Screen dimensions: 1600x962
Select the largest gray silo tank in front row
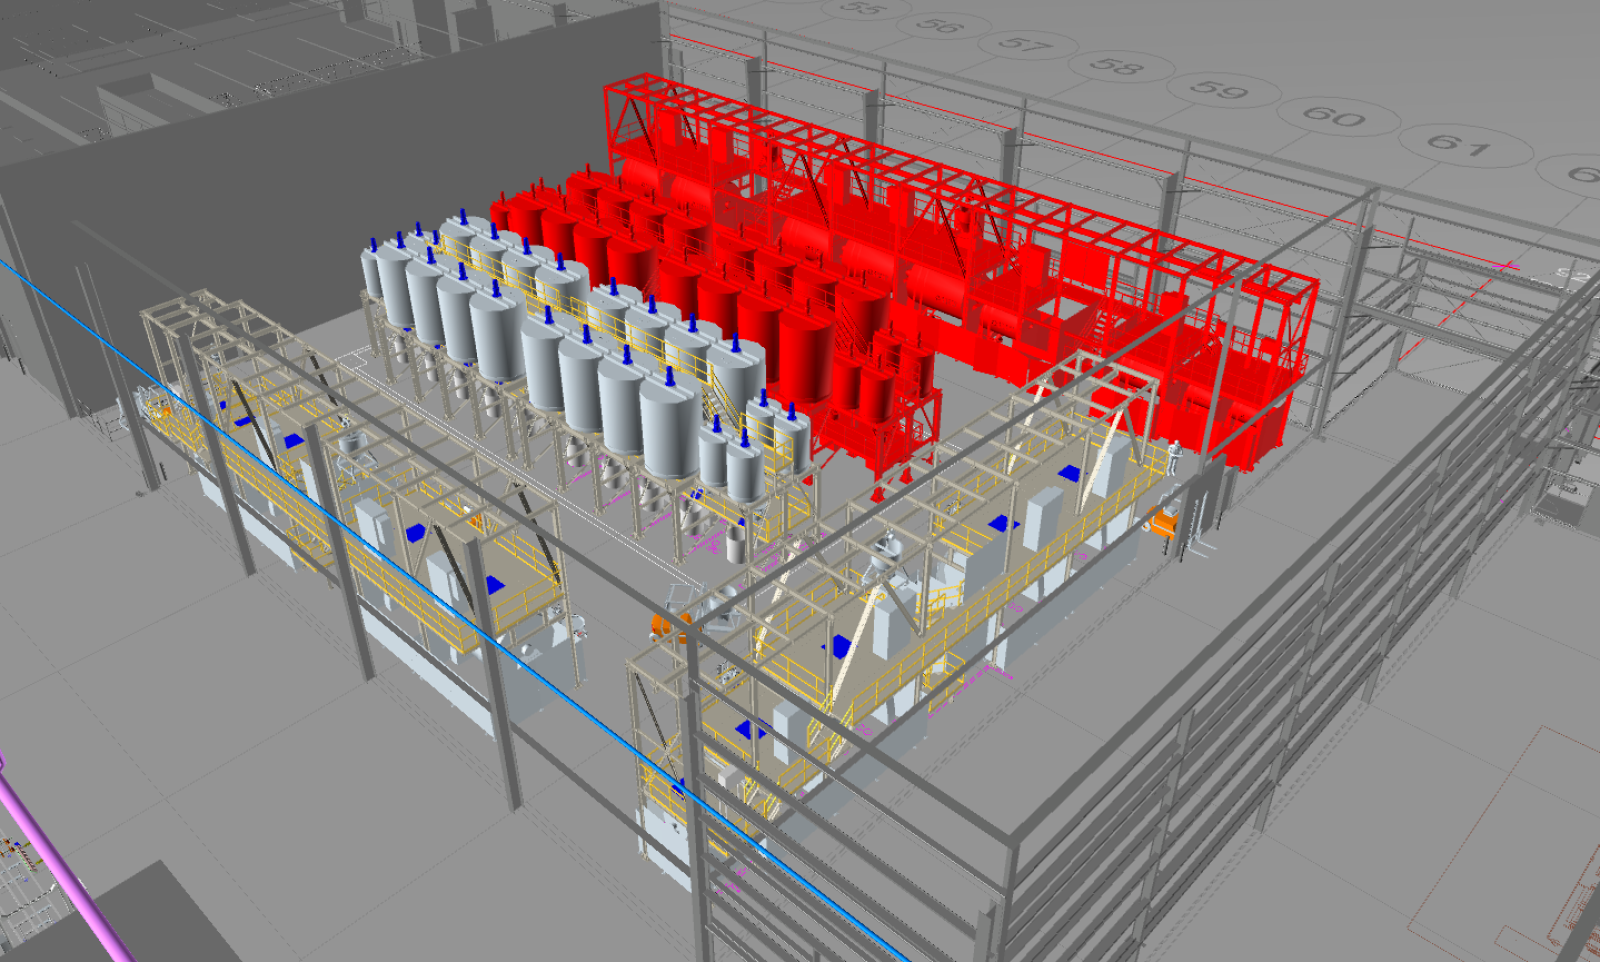click(x=668, y=430)
